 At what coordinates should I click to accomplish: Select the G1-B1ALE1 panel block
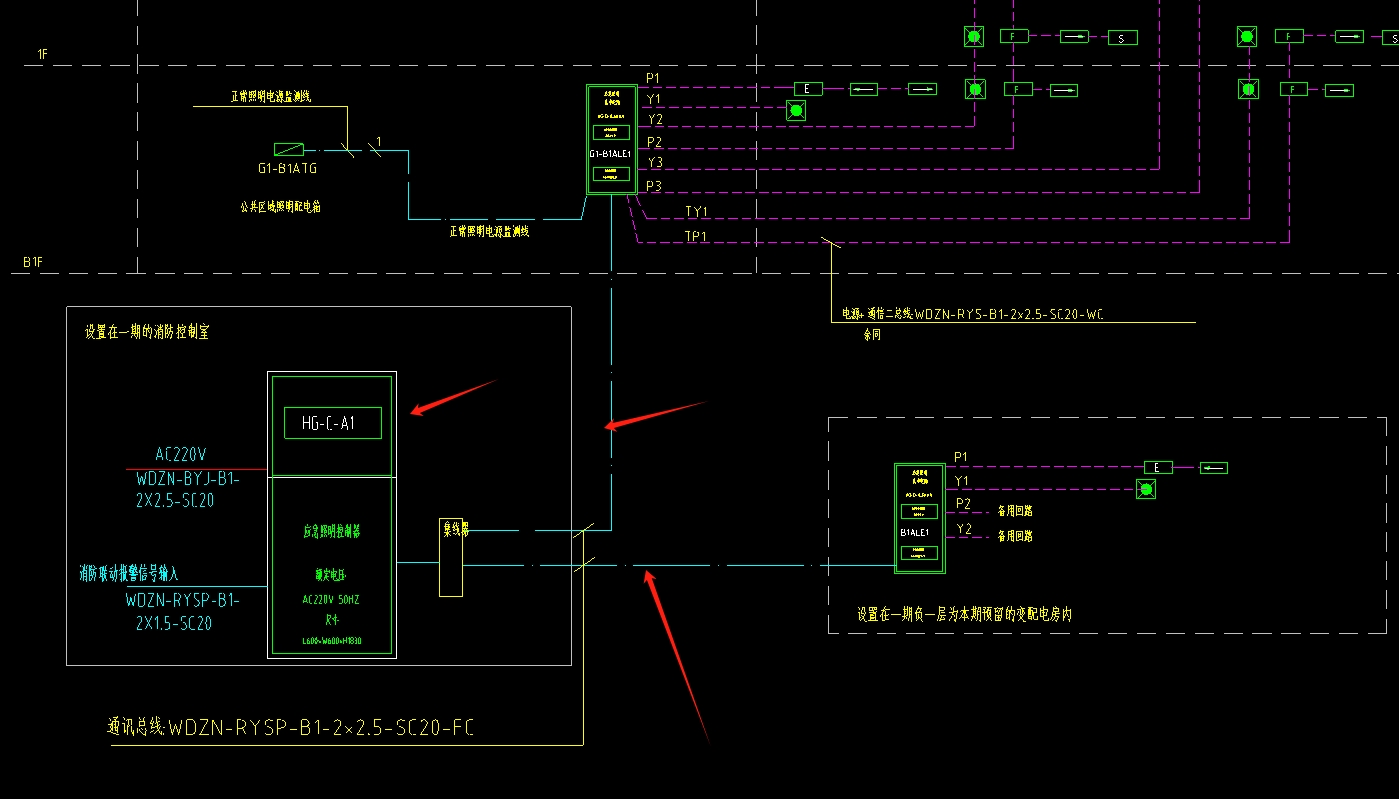[x=611, y=139]
